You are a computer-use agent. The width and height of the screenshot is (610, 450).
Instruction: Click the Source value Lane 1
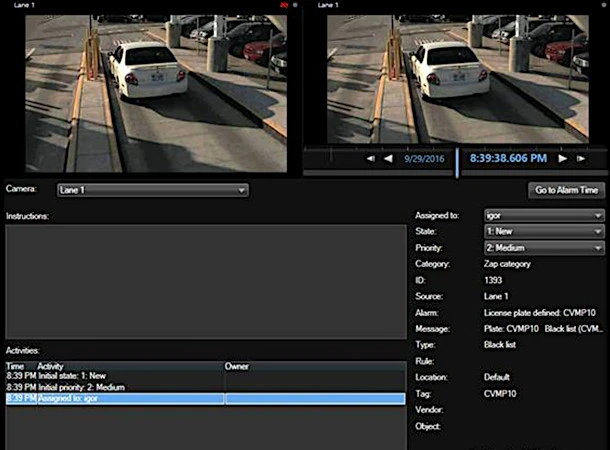pyautogui.click(x=496, y=296)
